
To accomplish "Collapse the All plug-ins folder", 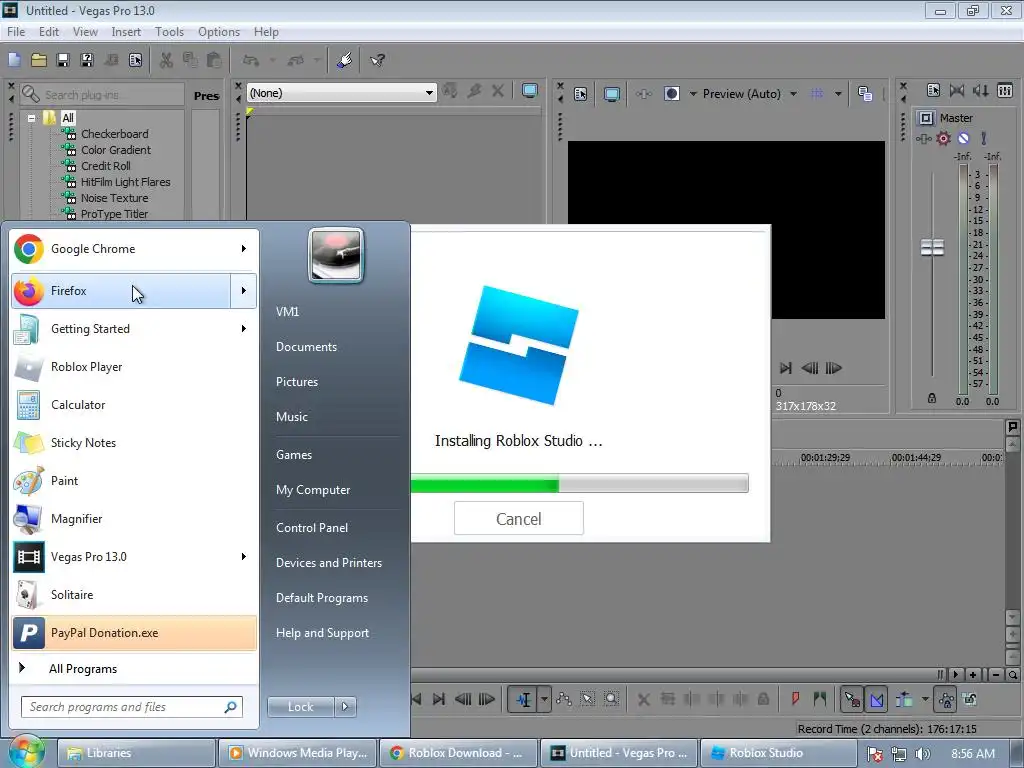I will [31, 118].
